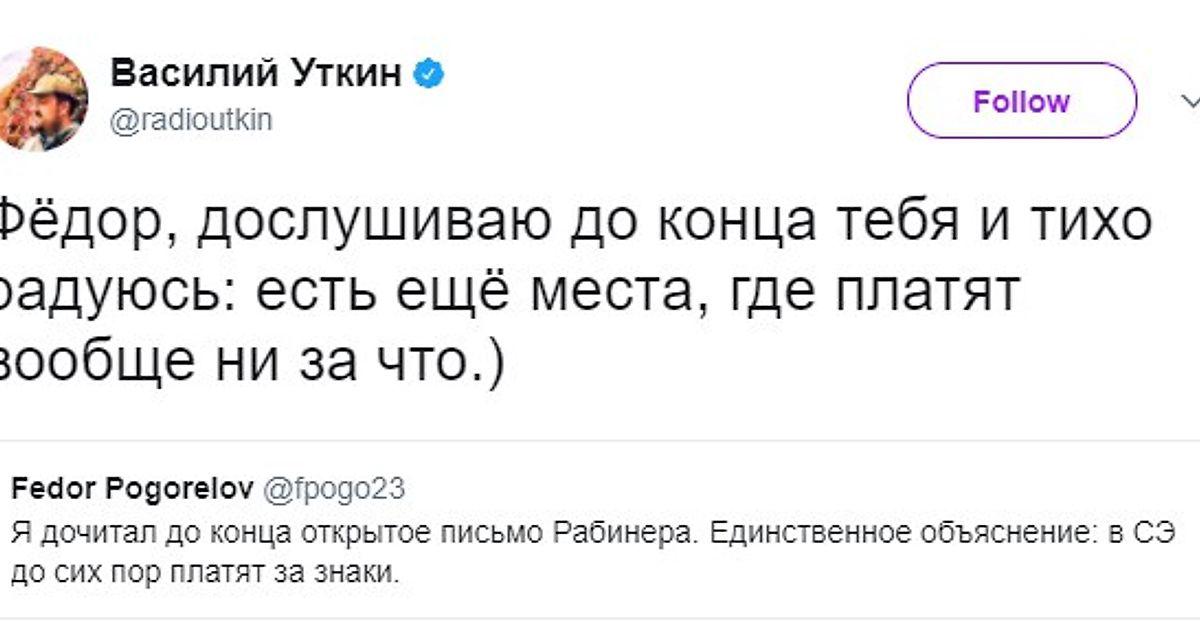Click the blue verified badge
Viewport: 1200px width, 630px height.
click(430, 74)
